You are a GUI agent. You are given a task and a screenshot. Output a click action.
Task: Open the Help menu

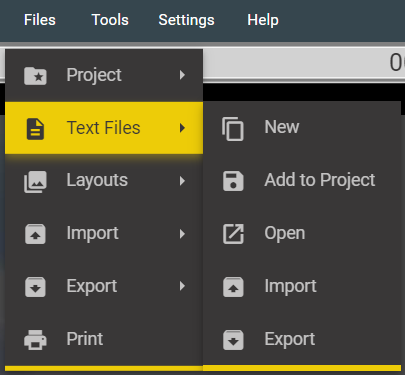(x=263, y=20)
